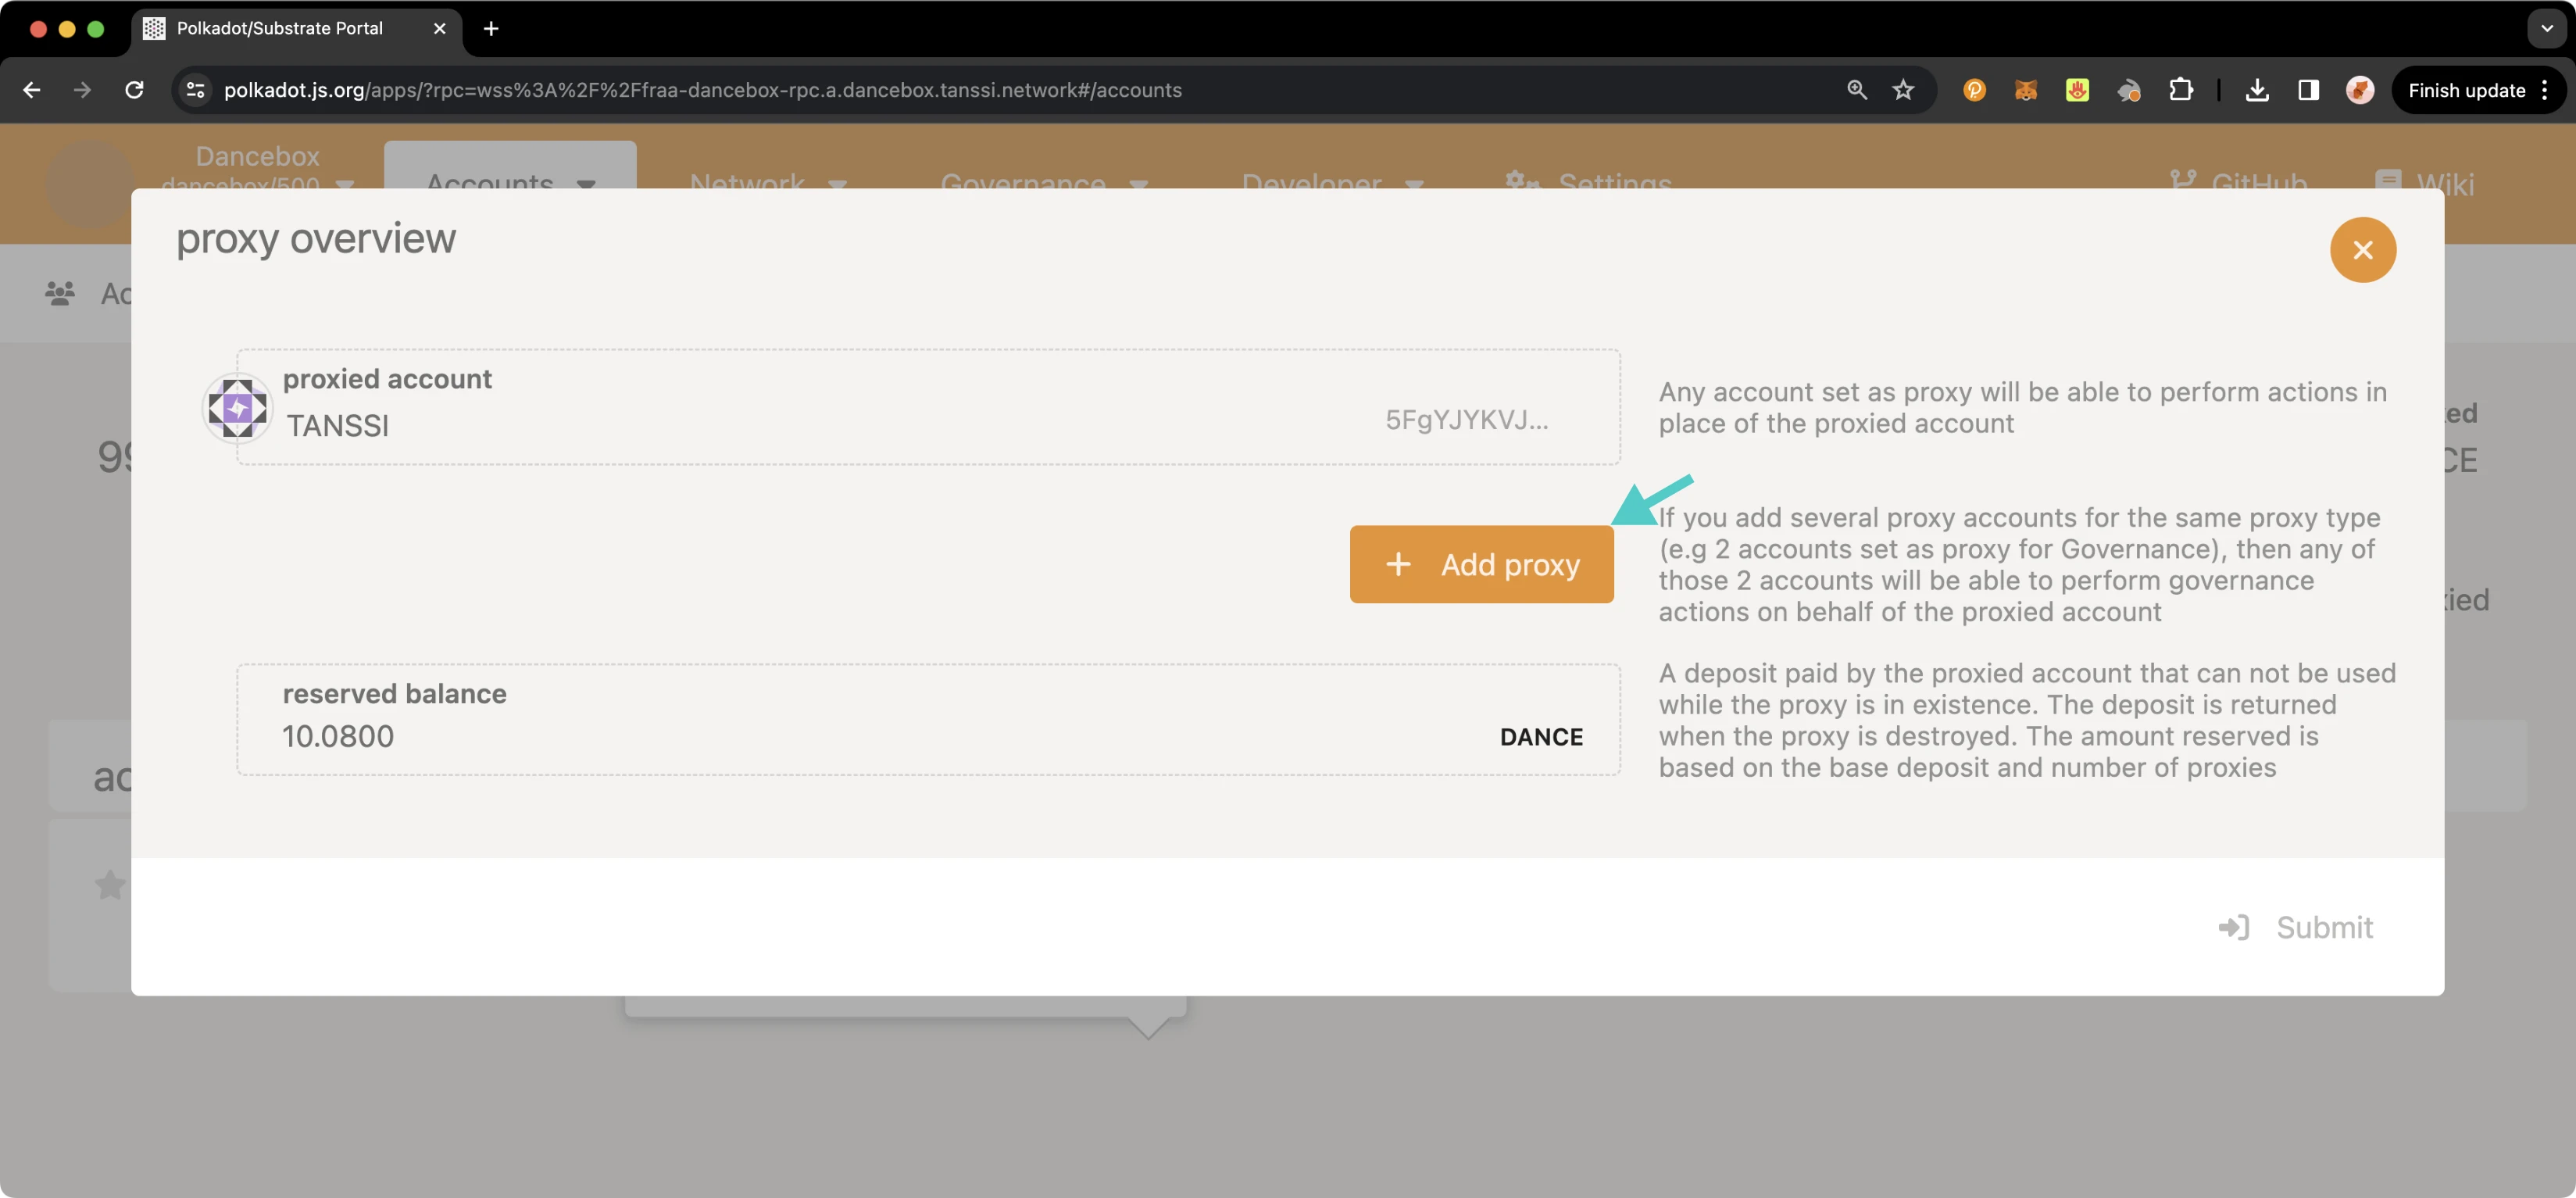Click the reserved balance 10.0800 field
The image size is (2576, 1198).
tap(928, 719)
